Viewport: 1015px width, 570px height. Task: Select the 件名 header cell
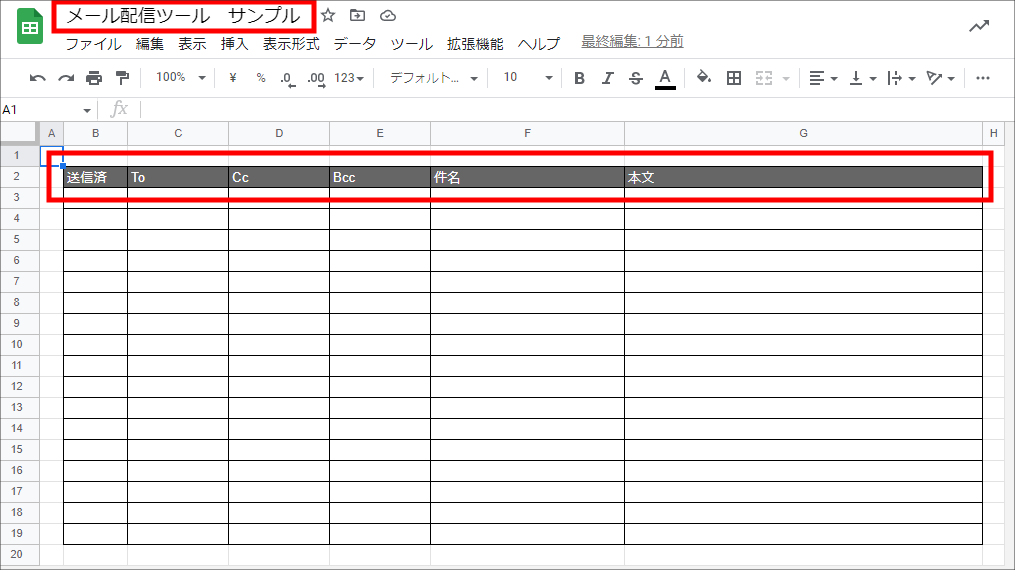528,177
